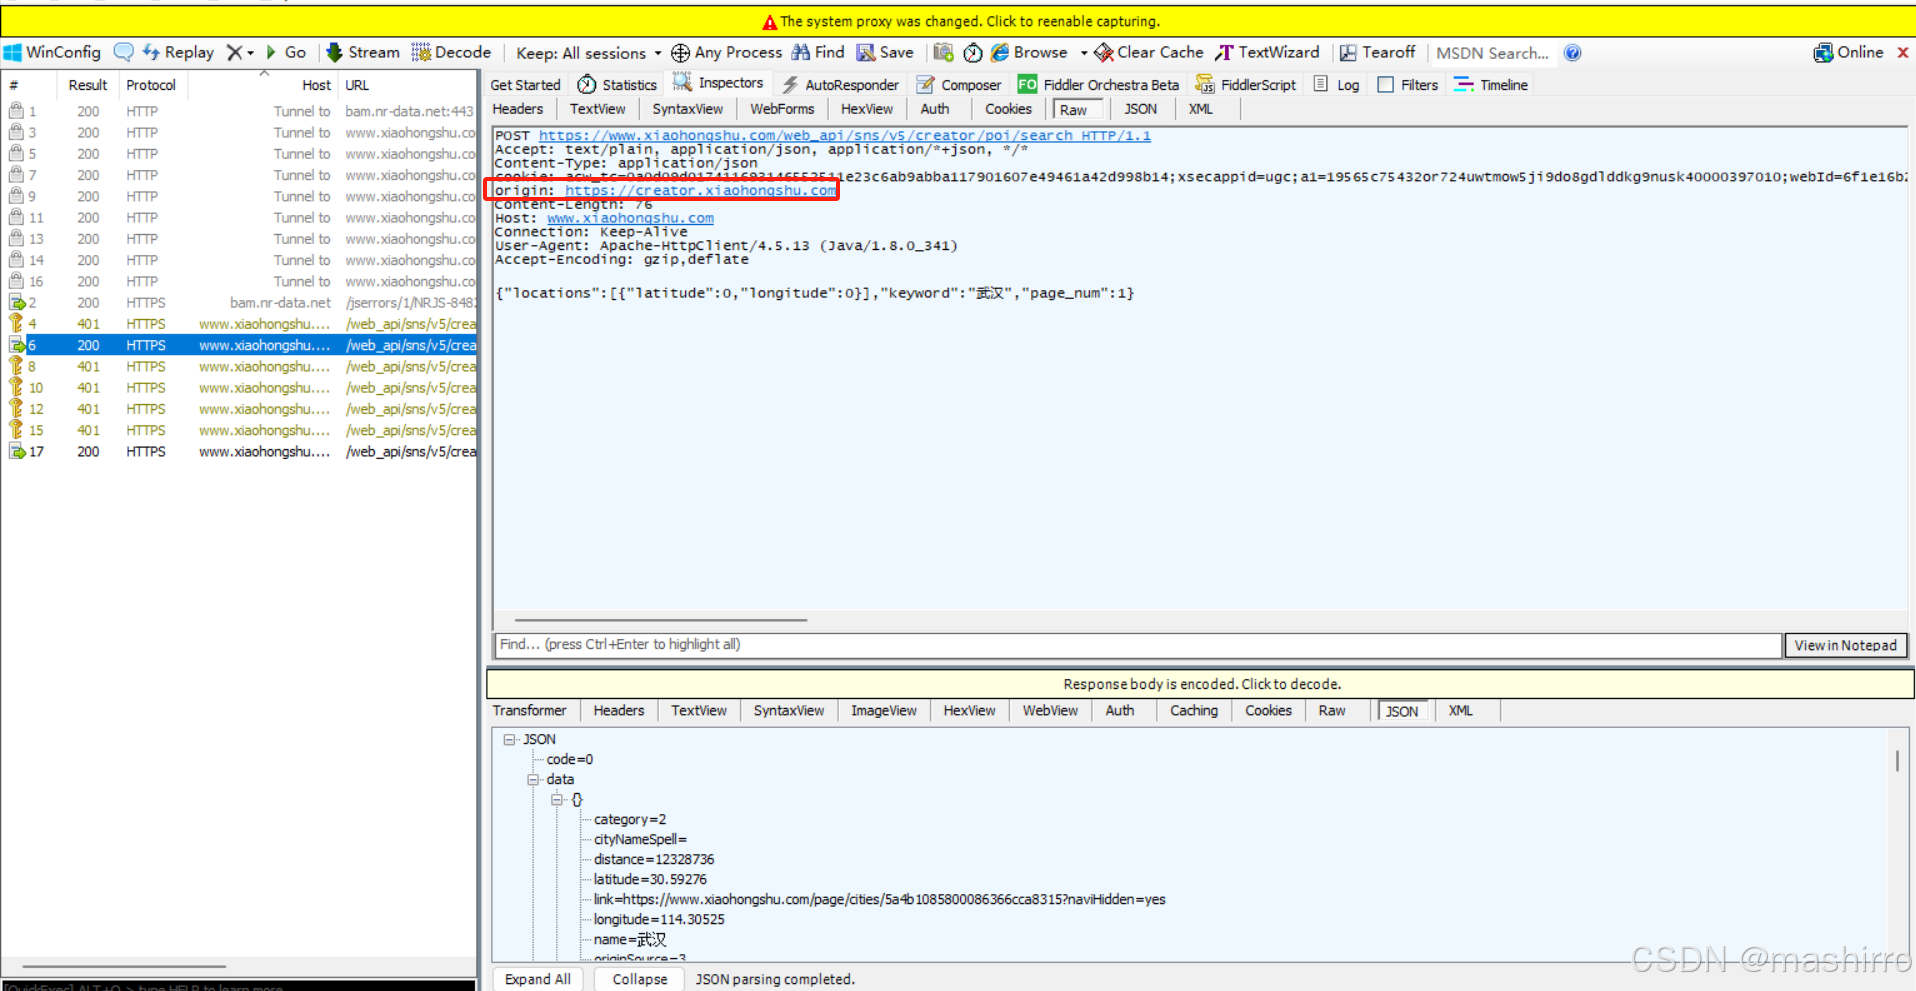
Task: Click Online status indicator in toolbar
Action: 1848,52
